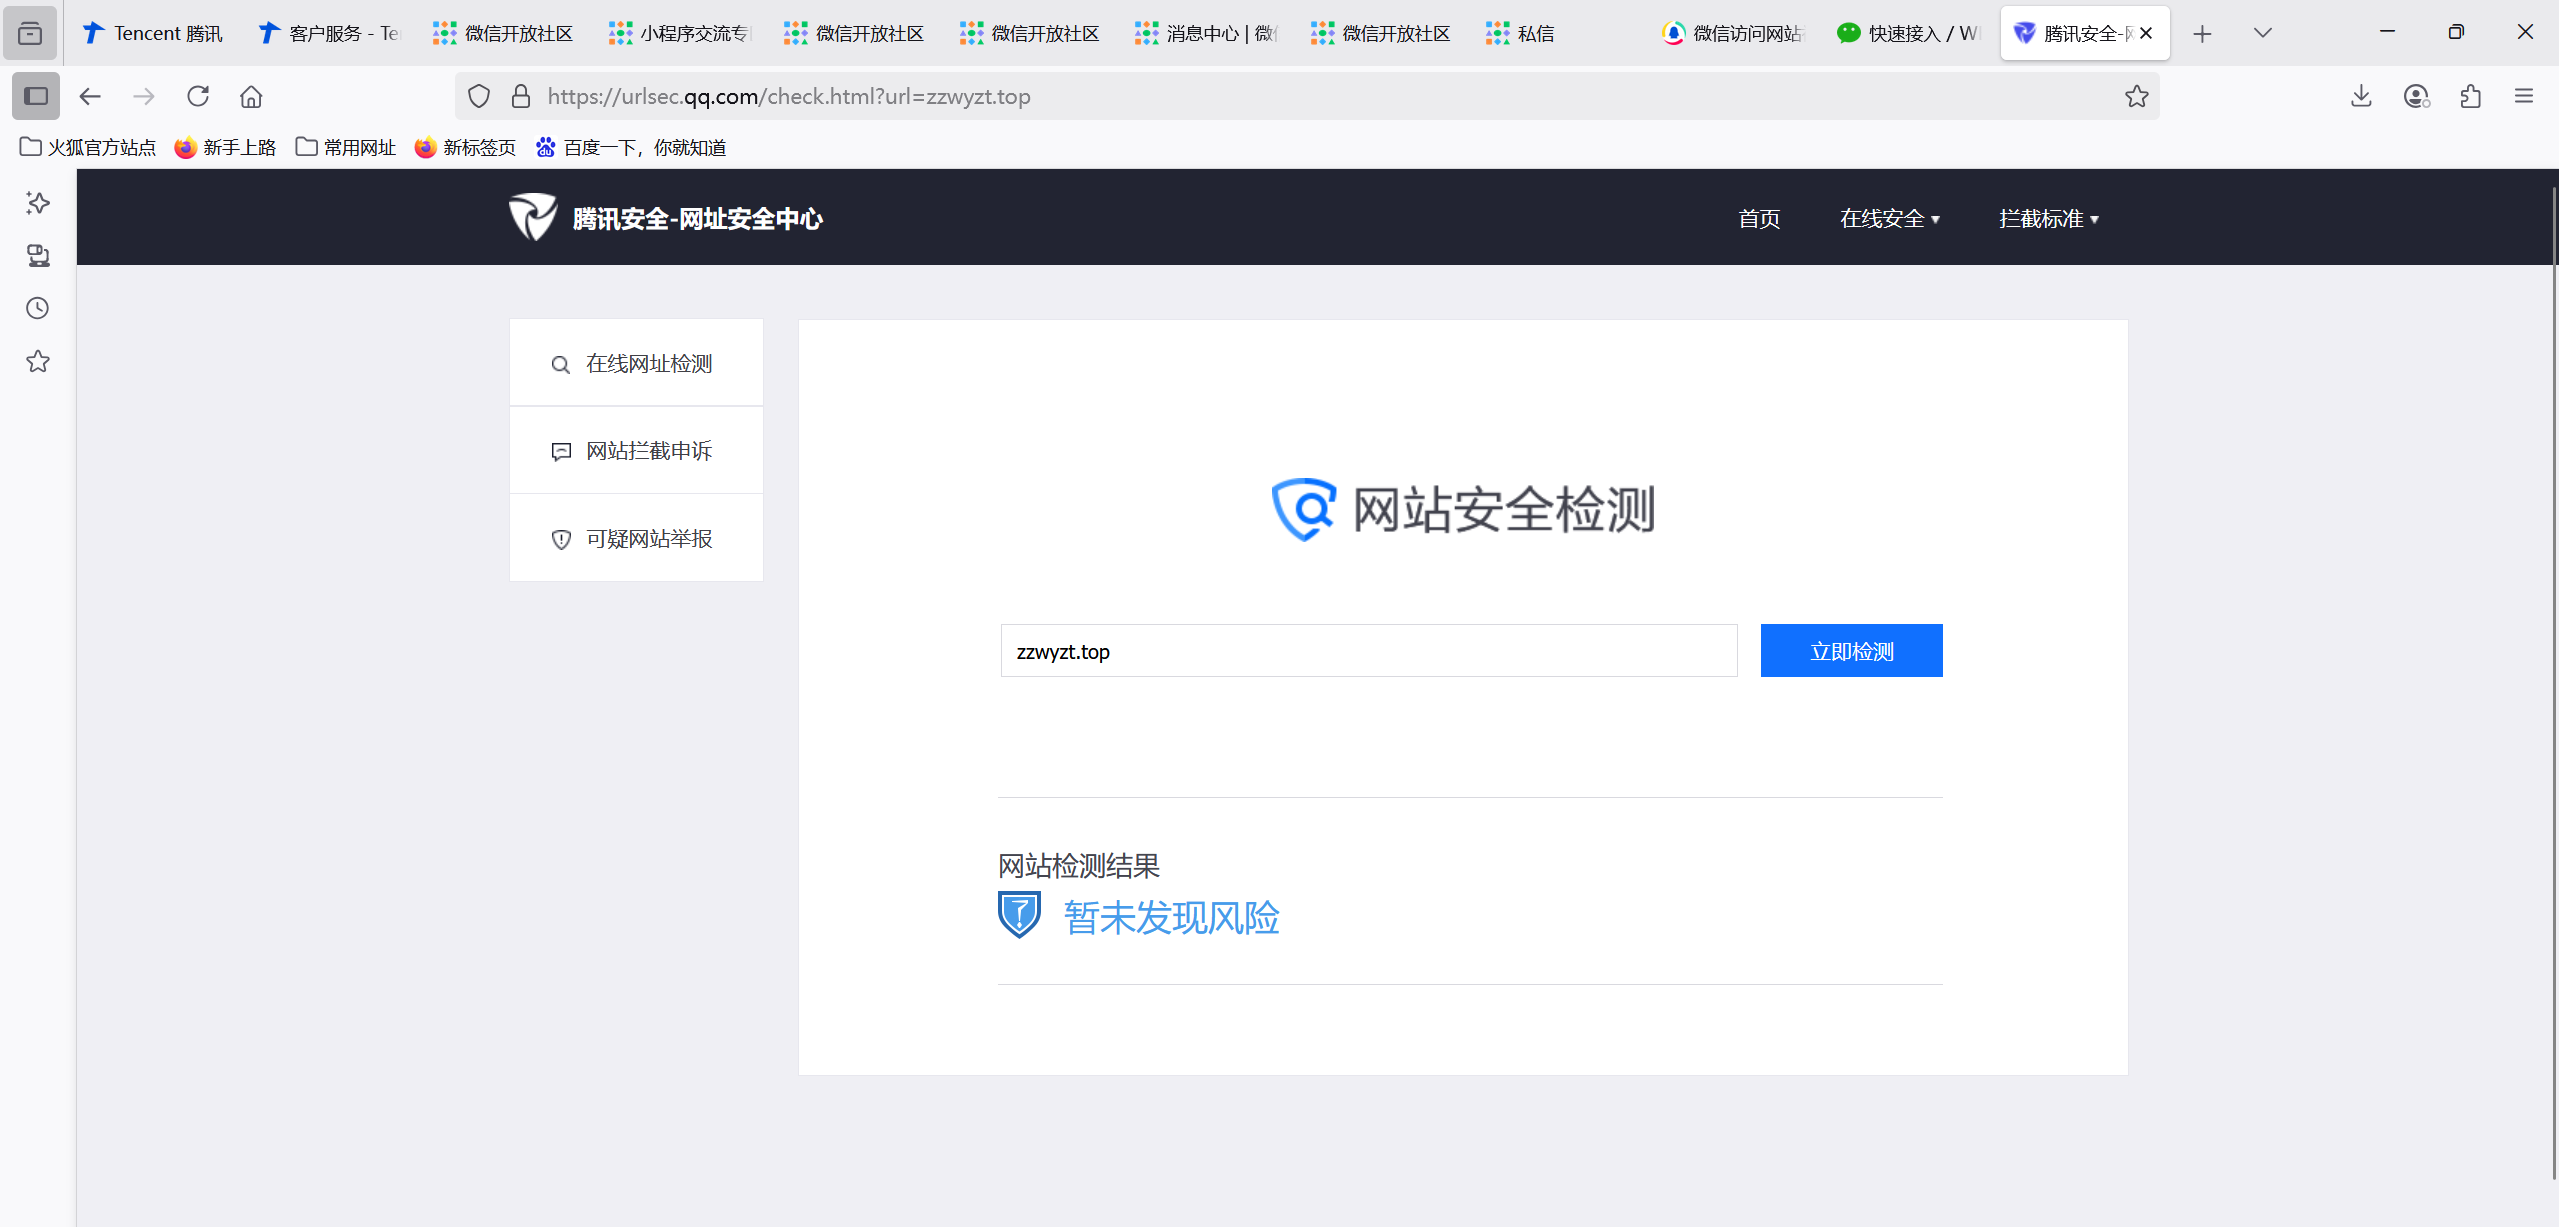Image resolution: width=2559 pixels, height=1227 pixels.
Task: Click the reload page icon
Action: [198, 96]
